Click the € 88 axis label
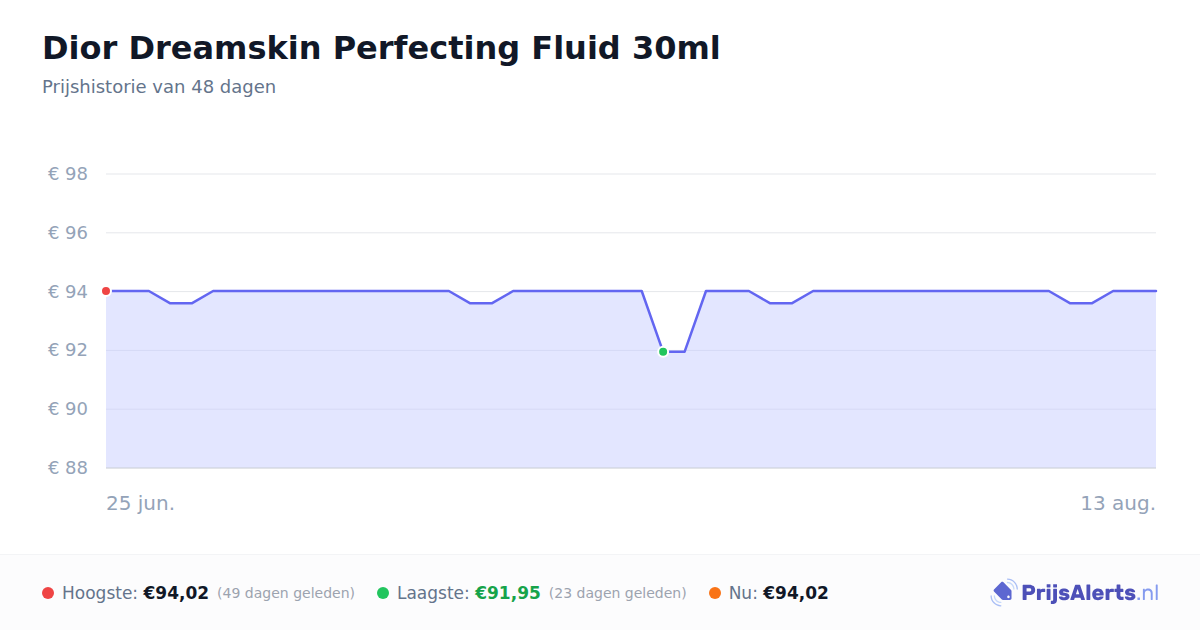Screen dimensions: 1200x630 click(68, 468)
